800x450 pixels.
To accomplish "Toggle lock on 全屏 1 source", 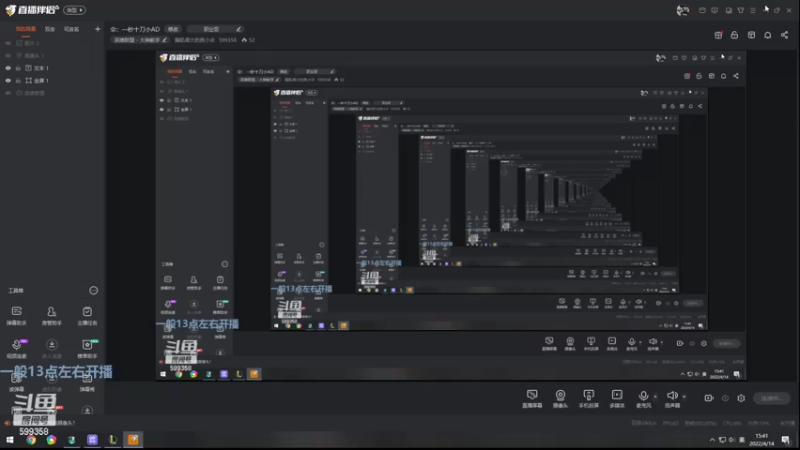I will (18, 81).
